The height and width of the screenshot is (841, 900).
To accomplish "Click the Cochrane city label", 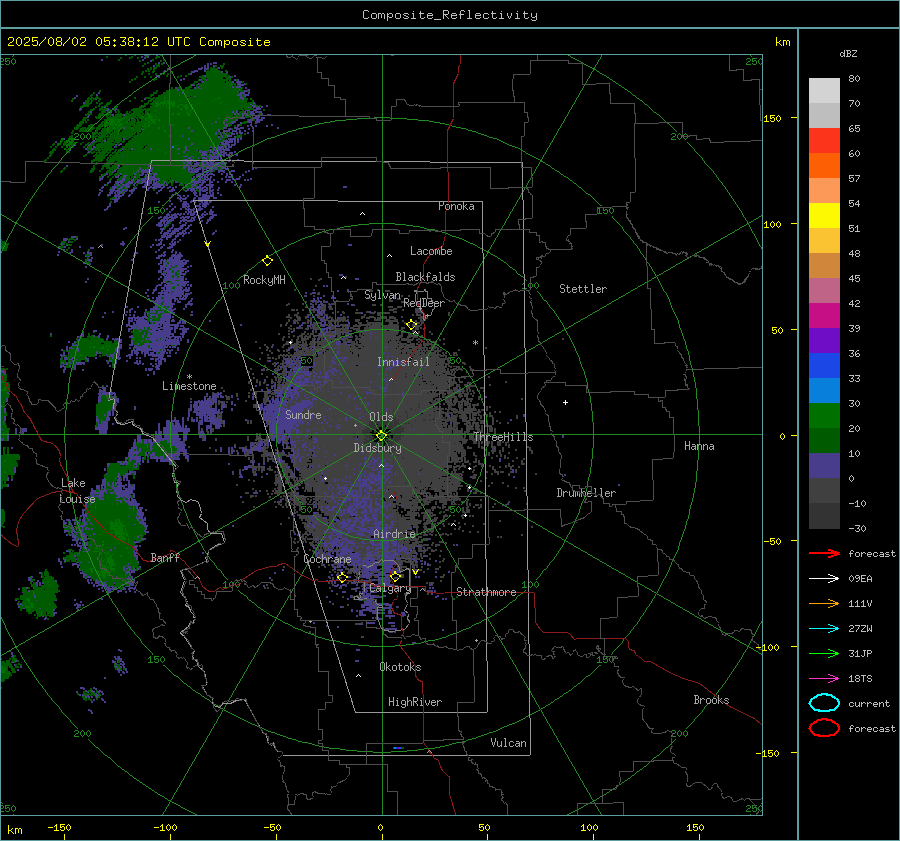I will click(327, 559).
